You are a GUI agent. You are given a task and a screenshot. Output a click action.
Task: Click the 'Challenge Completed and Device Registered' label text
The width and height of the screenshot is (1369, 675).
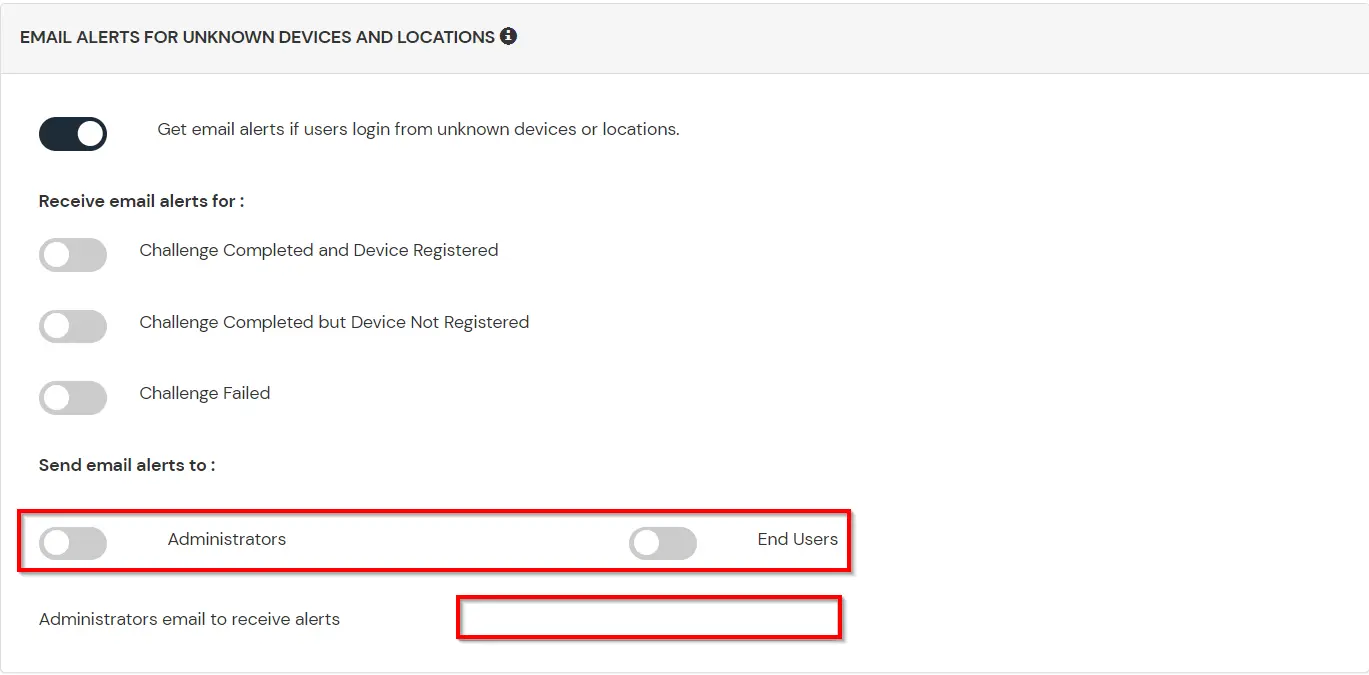tap(318, 250)
